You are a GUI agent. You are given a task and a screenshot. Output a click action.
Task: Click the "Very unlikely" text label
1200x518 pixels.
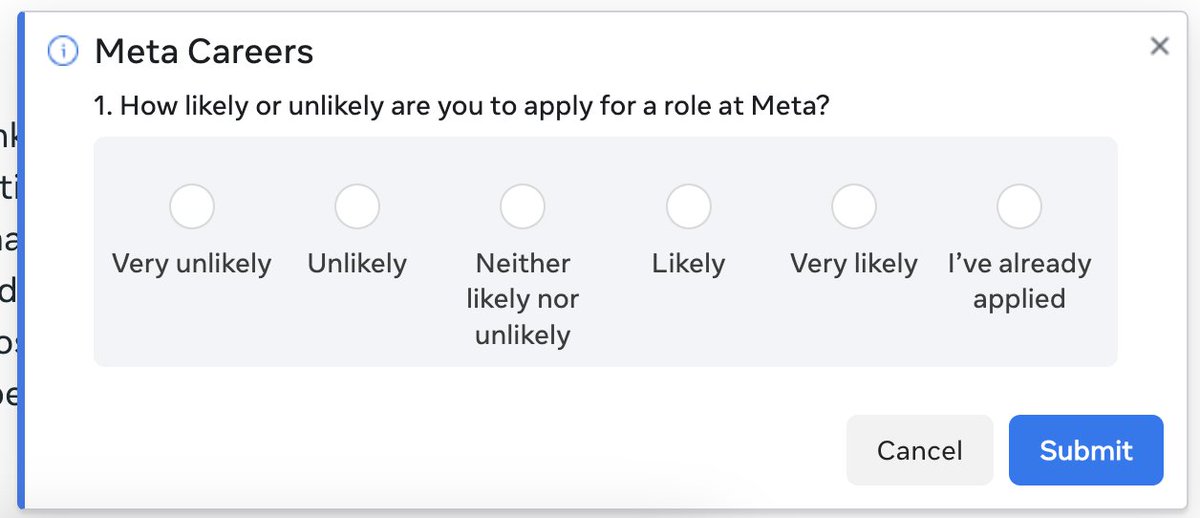click(192, 264)
